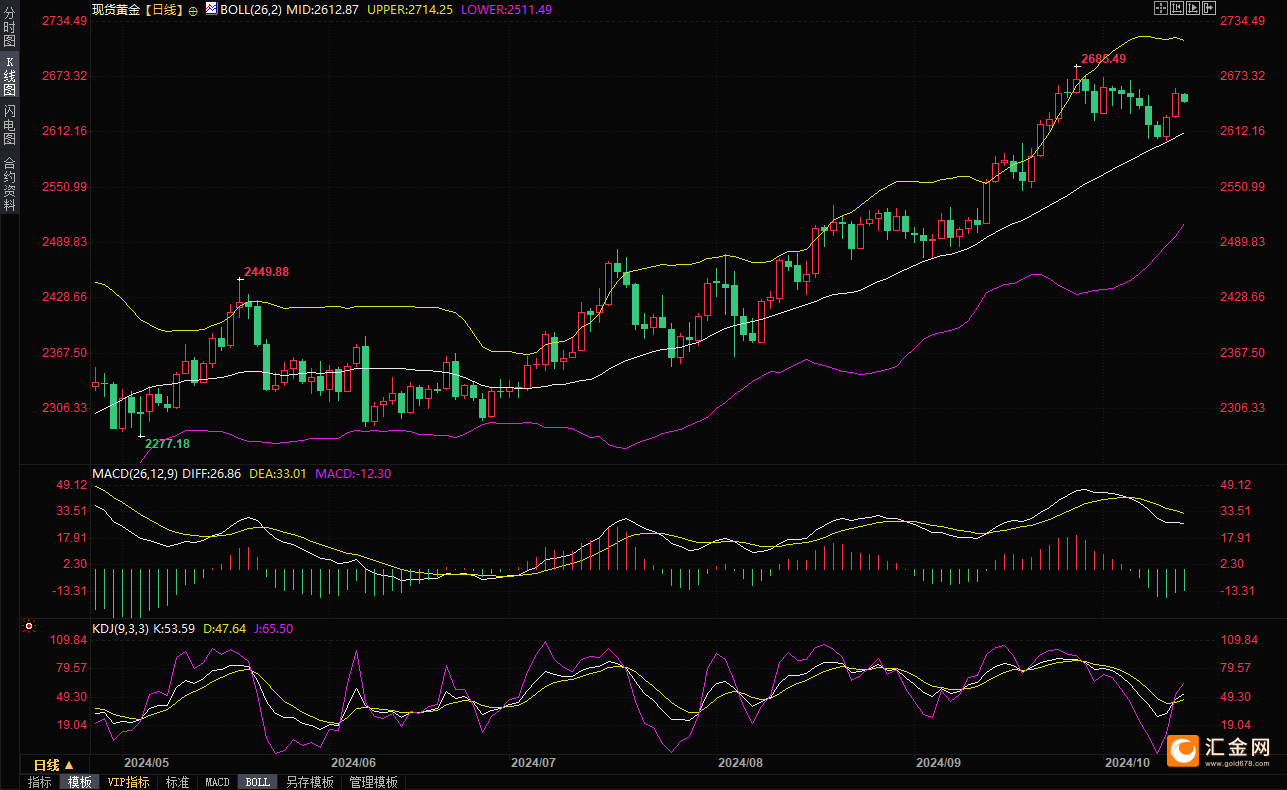The height and width of the screenshot is (790, 1287).
Task: Click the BOLL indicator chart icon
Action: point(211,9)
